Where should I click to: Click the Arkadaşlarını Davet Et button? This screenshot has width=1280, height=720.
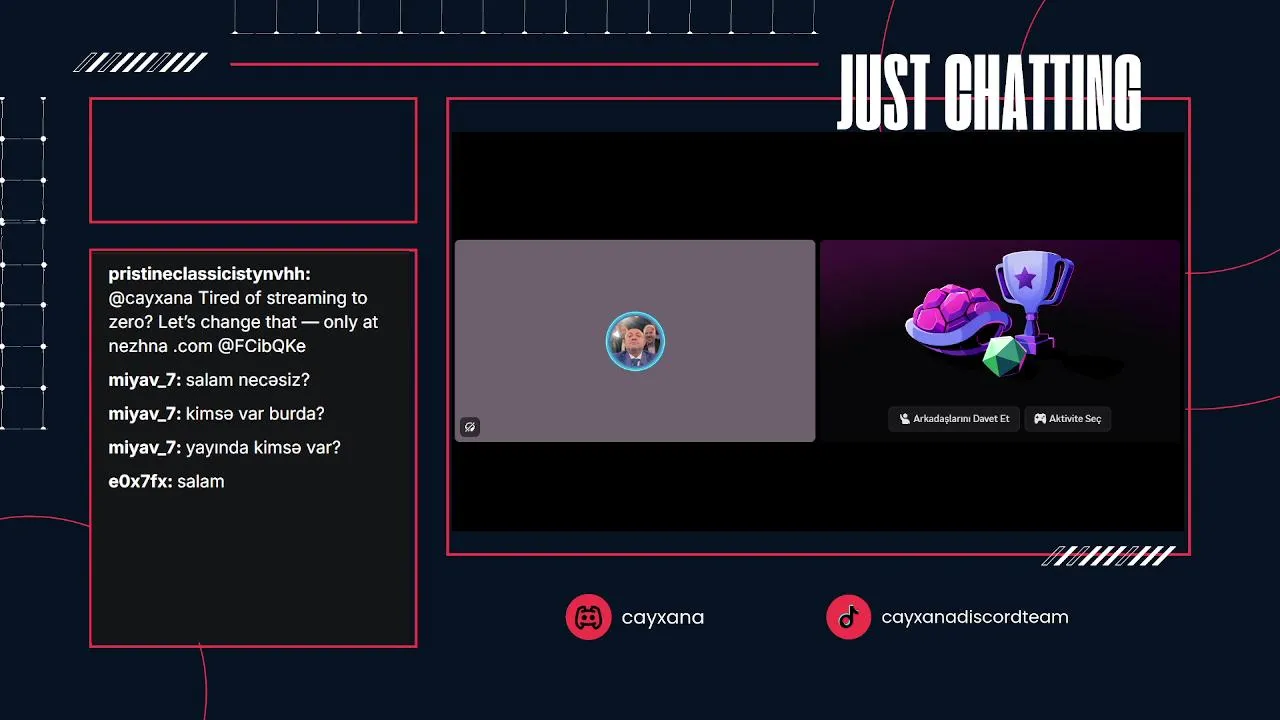point(954,419)
